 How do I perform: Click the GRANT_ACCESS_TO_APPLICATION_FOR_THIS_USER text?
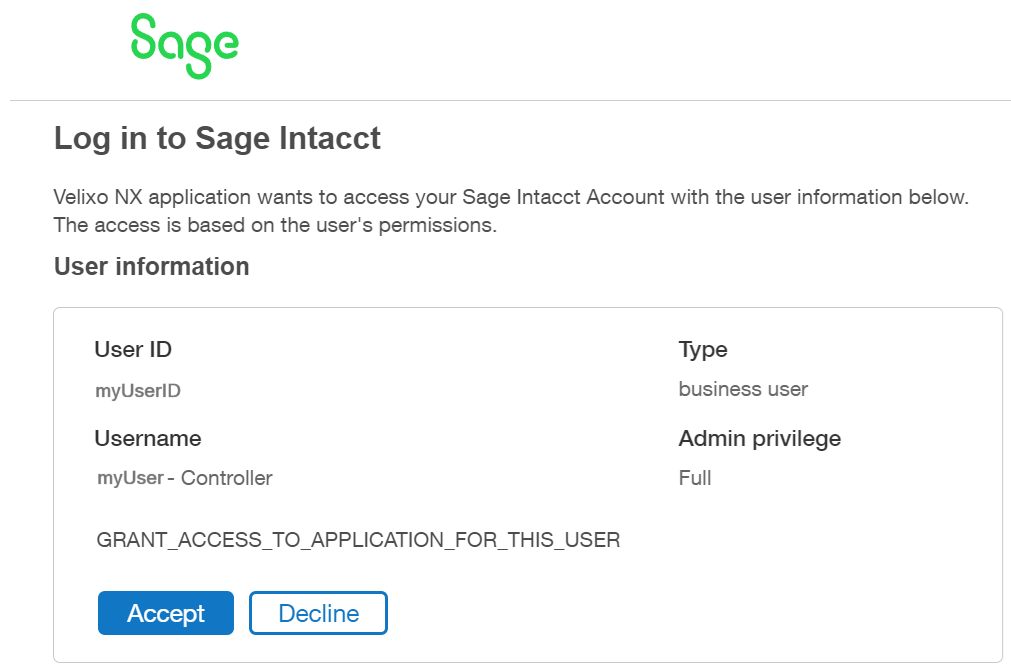pyautogui.click(x=358, y=540)
